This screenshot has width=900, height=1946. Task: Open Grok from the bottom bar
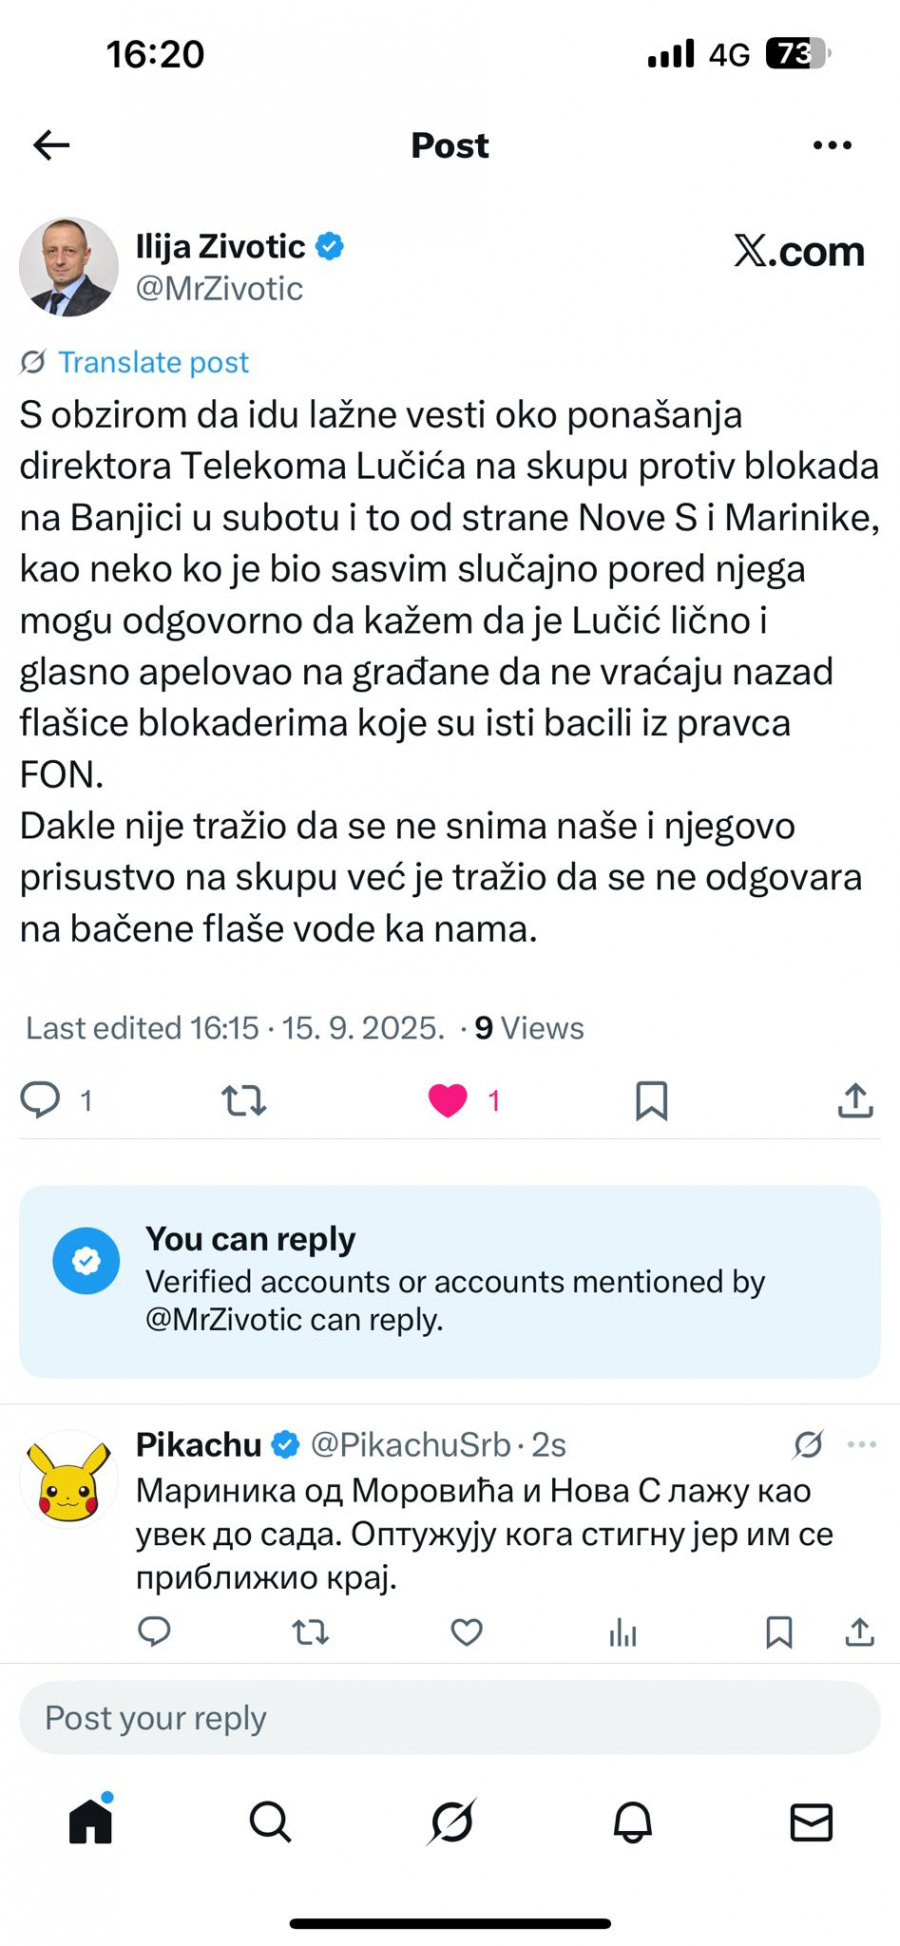[450, 1822]
